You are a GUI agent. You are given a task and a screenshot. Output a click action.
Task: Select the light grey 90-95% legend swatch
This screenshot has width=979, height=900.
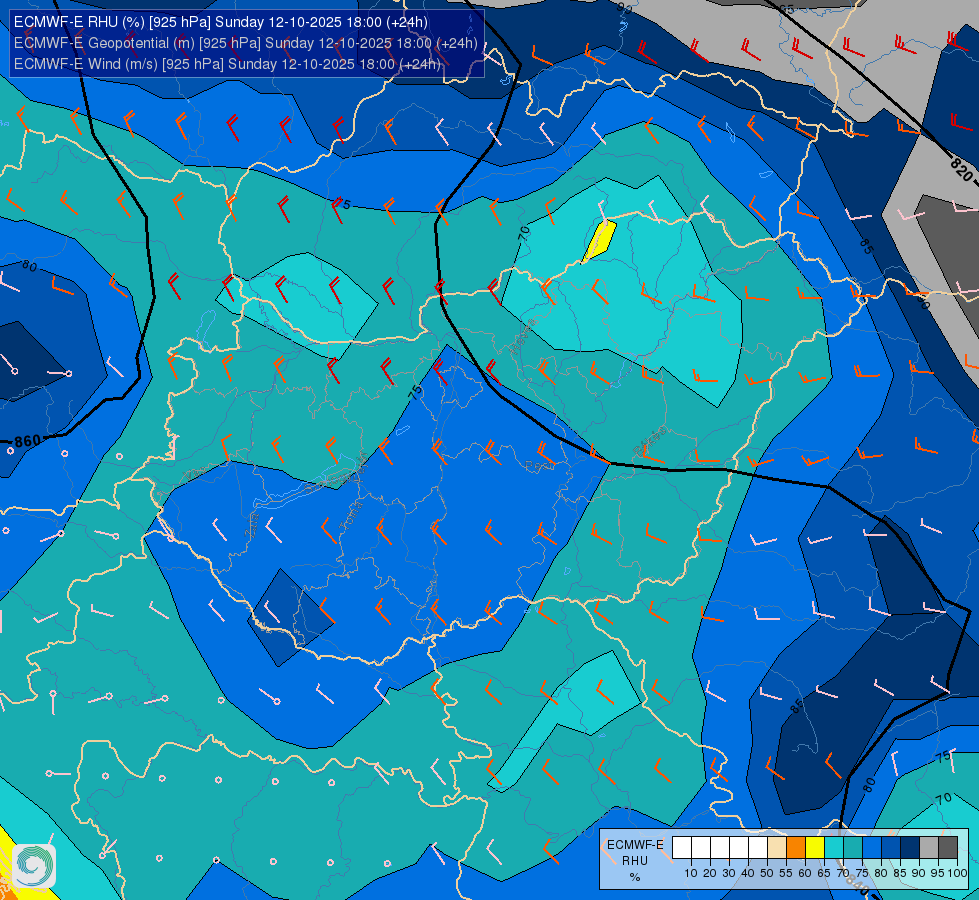tap(929, 848)
